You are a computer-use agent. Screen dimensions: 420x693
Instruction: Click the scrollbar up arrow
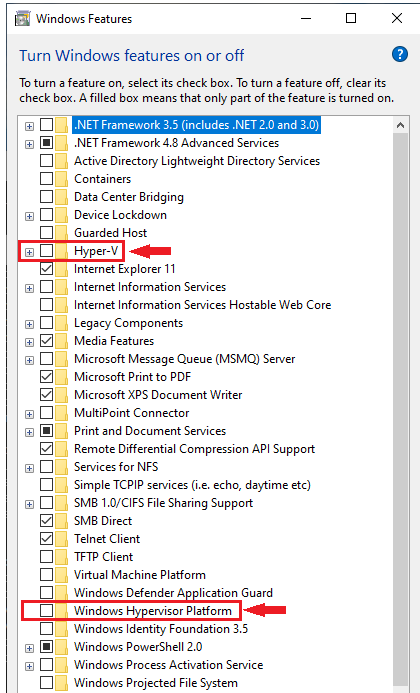pyautogui.click(x=401, y=125)
